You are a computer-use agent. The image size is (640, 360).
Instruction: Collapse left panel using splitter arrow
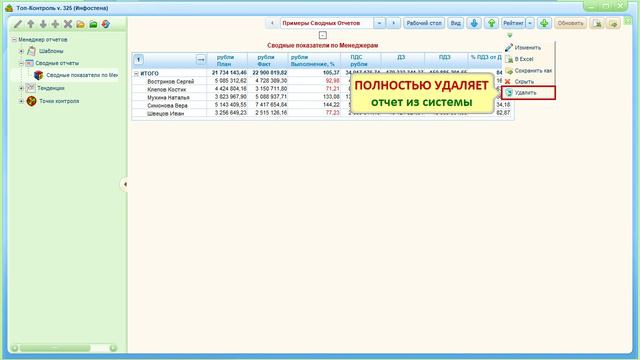coord(124,184)
